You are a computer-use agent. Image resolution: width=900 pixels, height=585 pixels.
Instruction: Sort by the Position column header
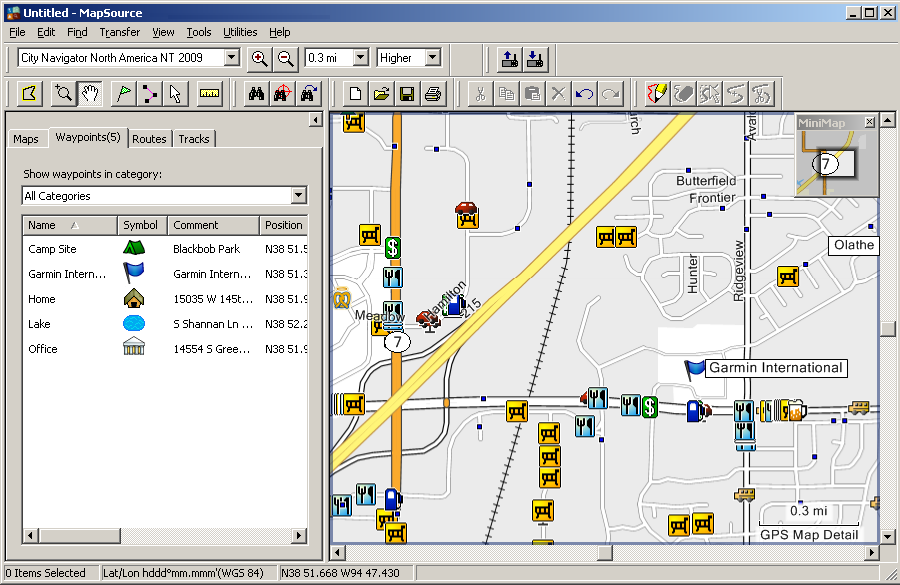[284, 225]
